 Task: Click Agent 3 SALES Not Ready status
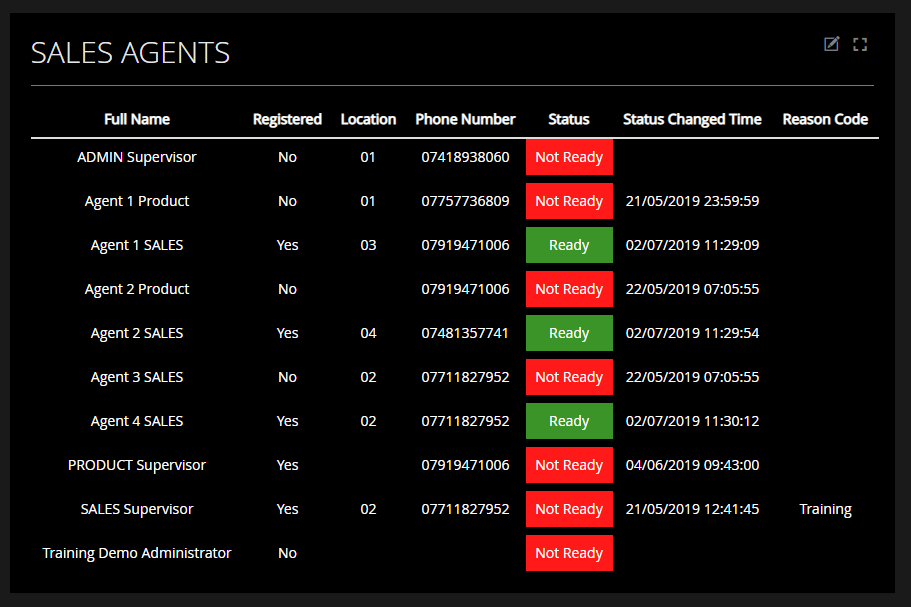tap(569, 377)
